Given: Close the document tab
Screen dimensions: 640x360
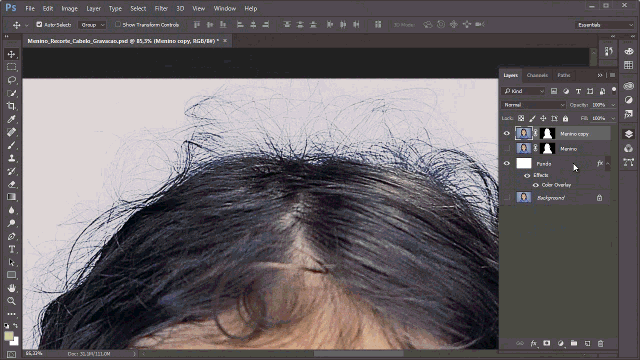Looking at the screenshot, I should pos(225,41).
